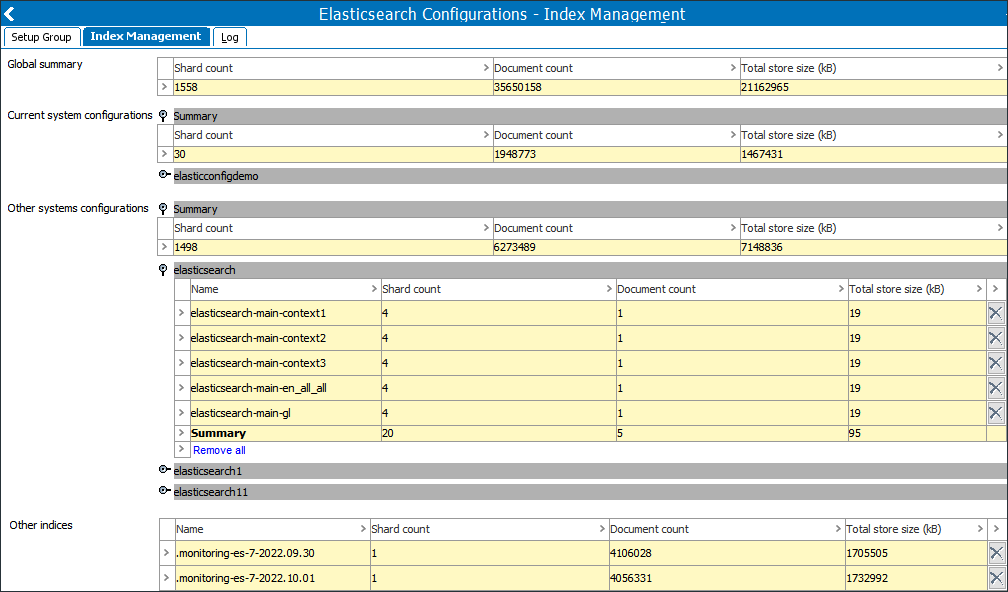Click Shard count header in Global summary table
The image size is (1008, 592).
[333, 68]
